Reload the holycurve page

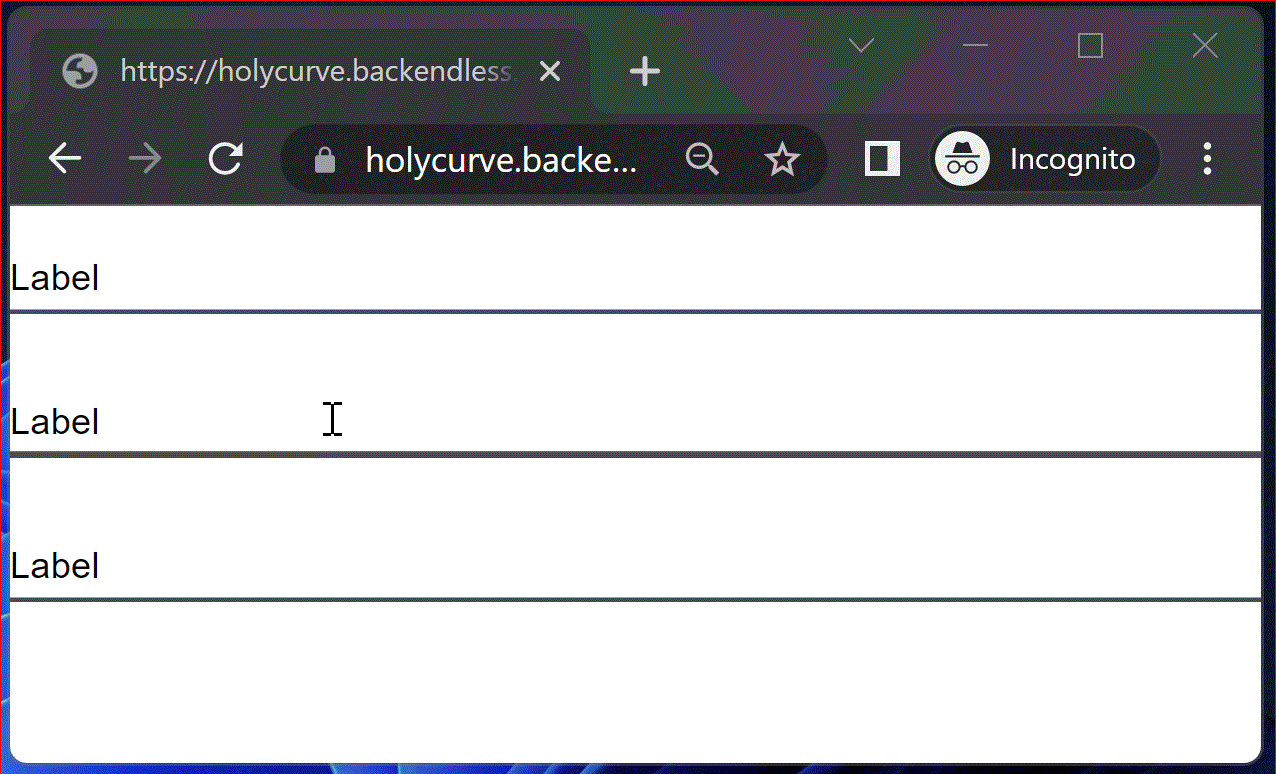pos(224,158)
